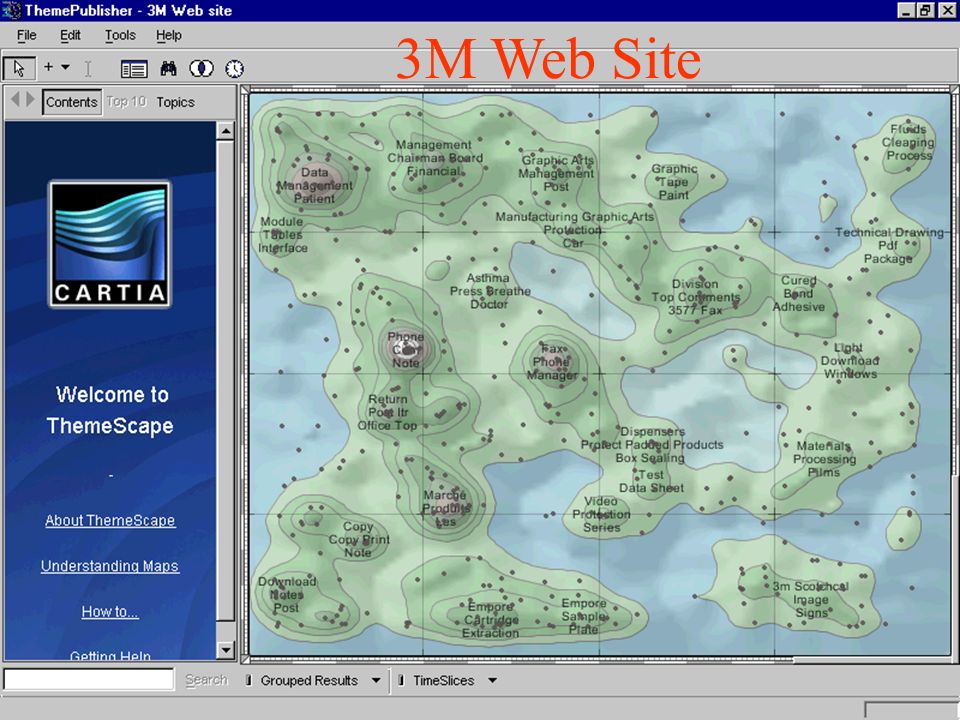Click the Technical Drawing Pdf Package label
Viewport: 960px width, 720px height.
point(889,246)
